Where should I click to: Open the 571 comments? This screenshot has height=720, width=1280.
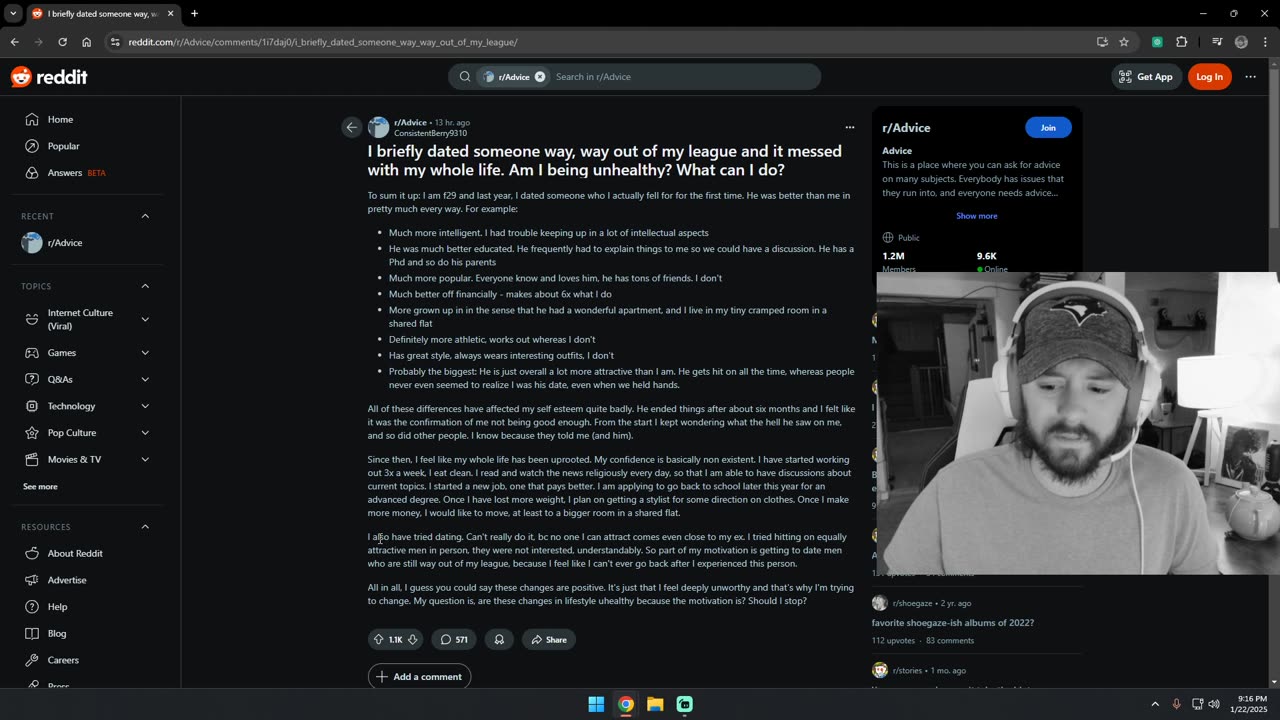pos(454,640)
